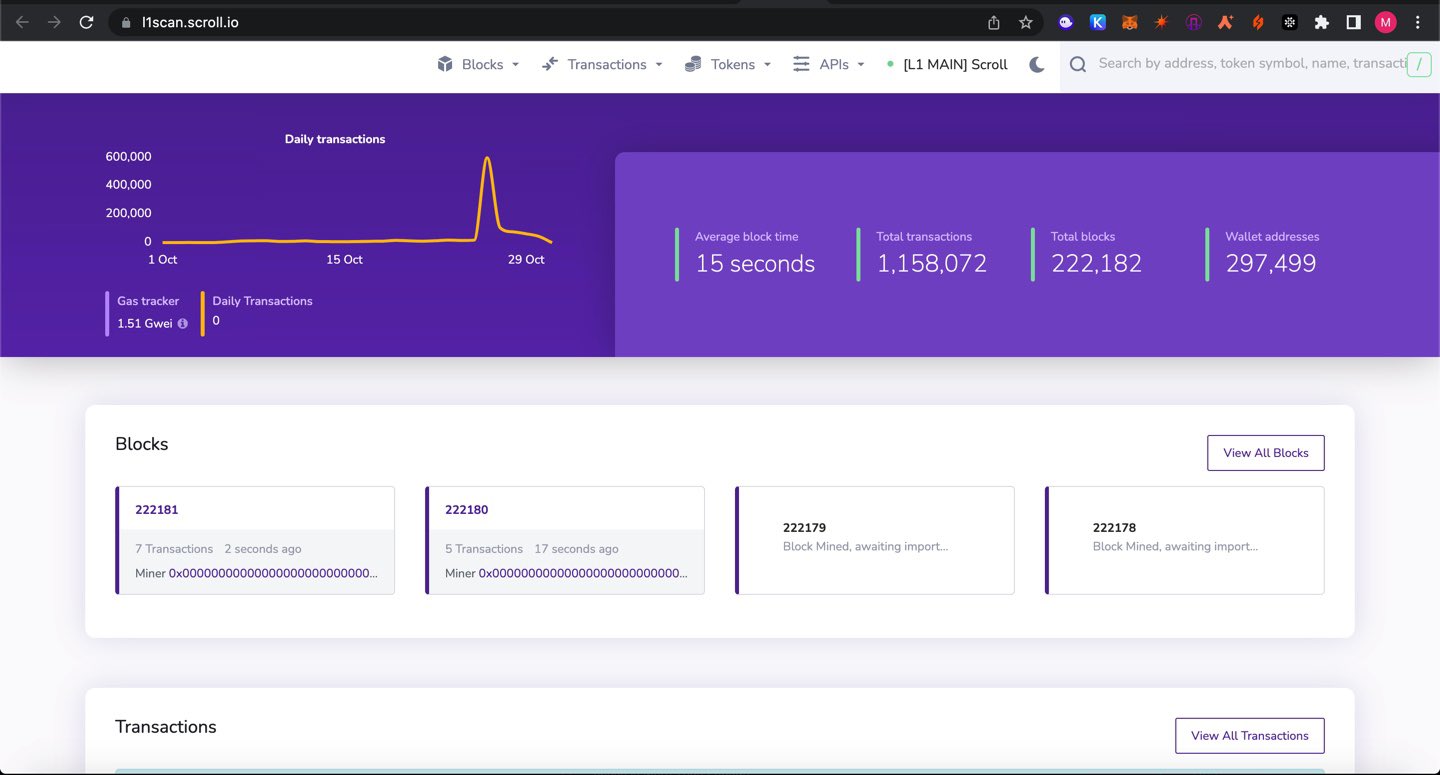Click the Tokens coins icon in navbar

pyautogui.click(x=693, y=64)
